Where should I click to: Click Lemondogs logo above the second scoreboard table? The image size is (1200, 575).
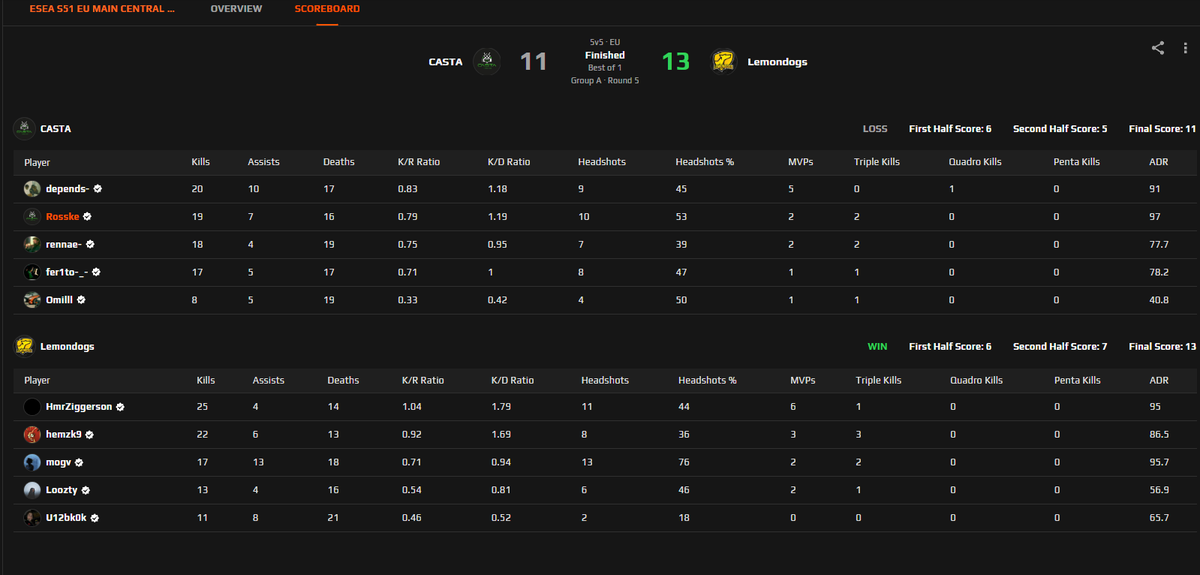24,346
